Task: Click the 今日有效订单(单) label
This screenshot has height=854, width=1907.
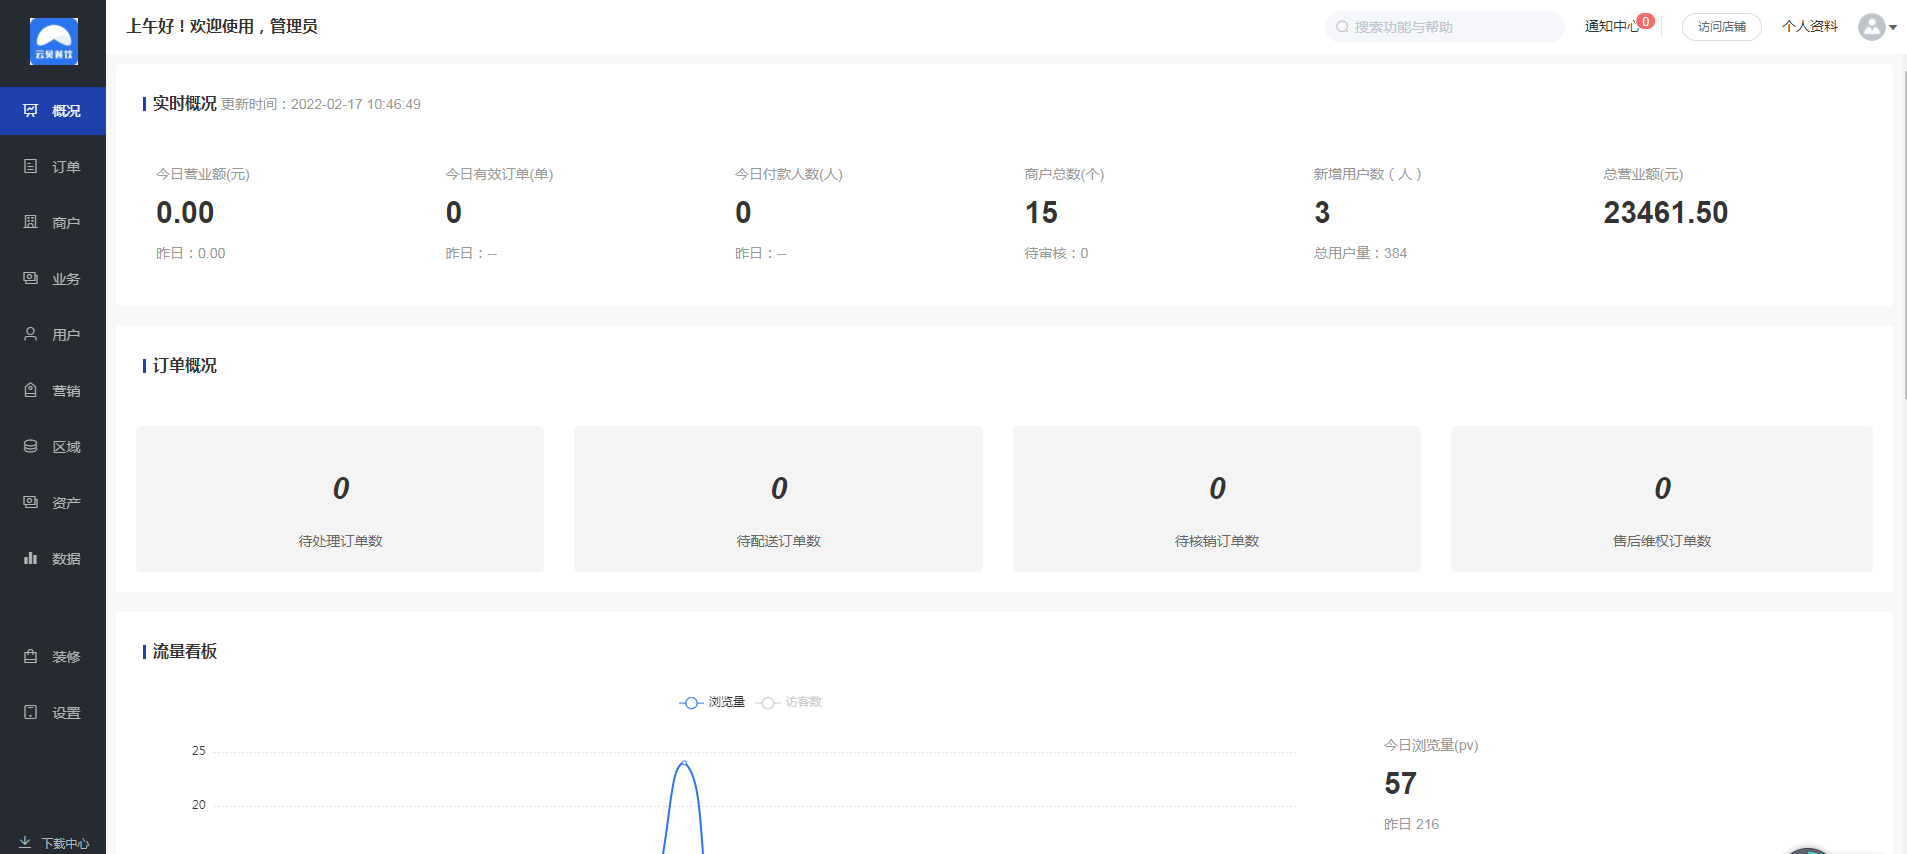Action: tap(499, 174)
